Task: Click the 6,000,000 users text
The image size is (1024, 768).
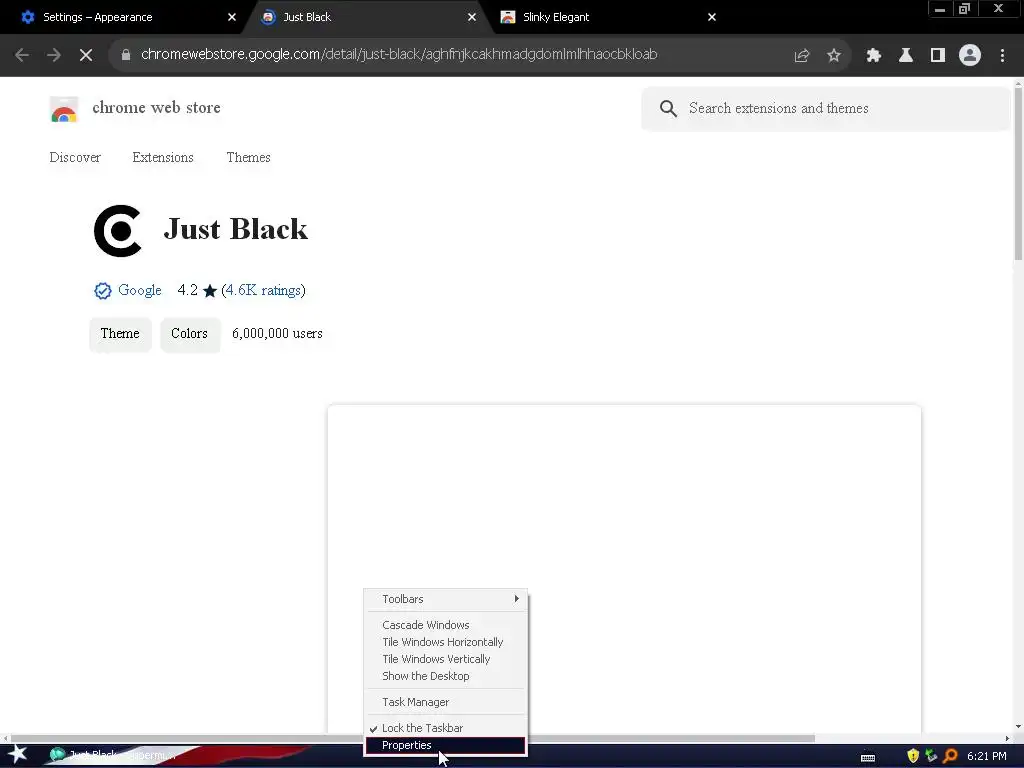Action: click(277, 334)
